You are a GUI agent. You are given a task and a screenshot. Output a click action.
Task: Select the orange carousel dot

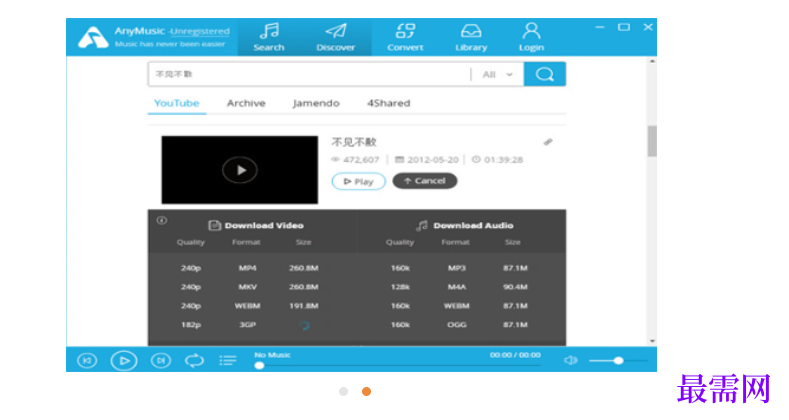tap(366, 391)
